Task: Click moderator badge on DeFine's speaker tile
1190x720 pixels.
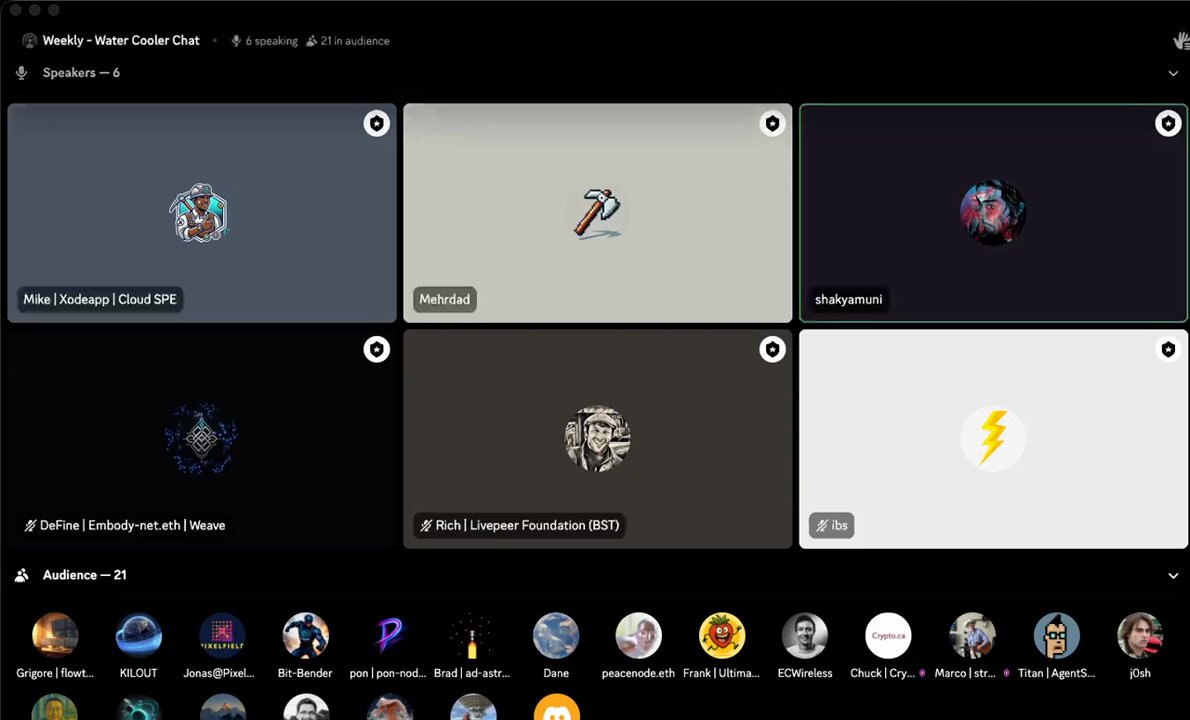Action: 376,349
